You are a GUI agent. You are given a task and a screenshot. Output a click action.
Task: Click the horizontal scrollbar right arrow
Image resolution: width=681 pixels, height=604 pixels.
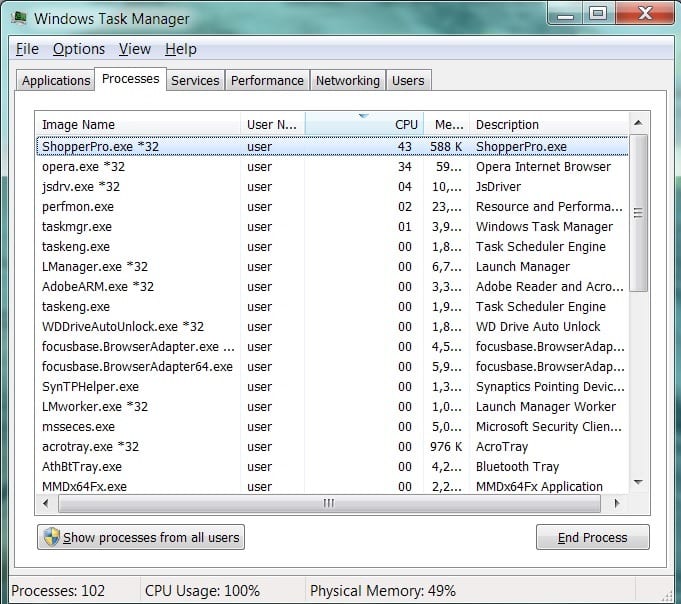[x=617, y=504]
